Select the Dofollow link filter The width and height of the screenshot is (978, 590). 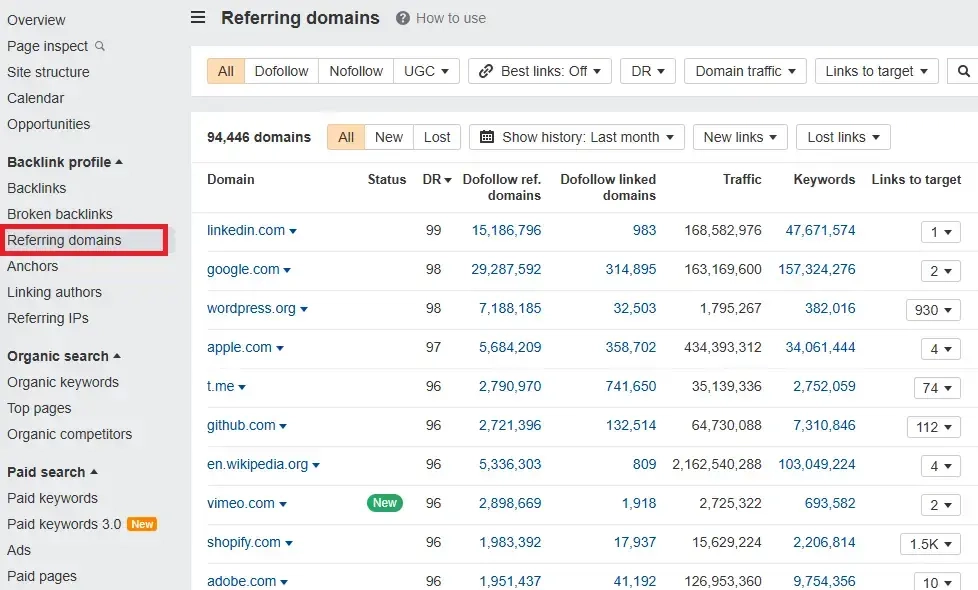282,71
